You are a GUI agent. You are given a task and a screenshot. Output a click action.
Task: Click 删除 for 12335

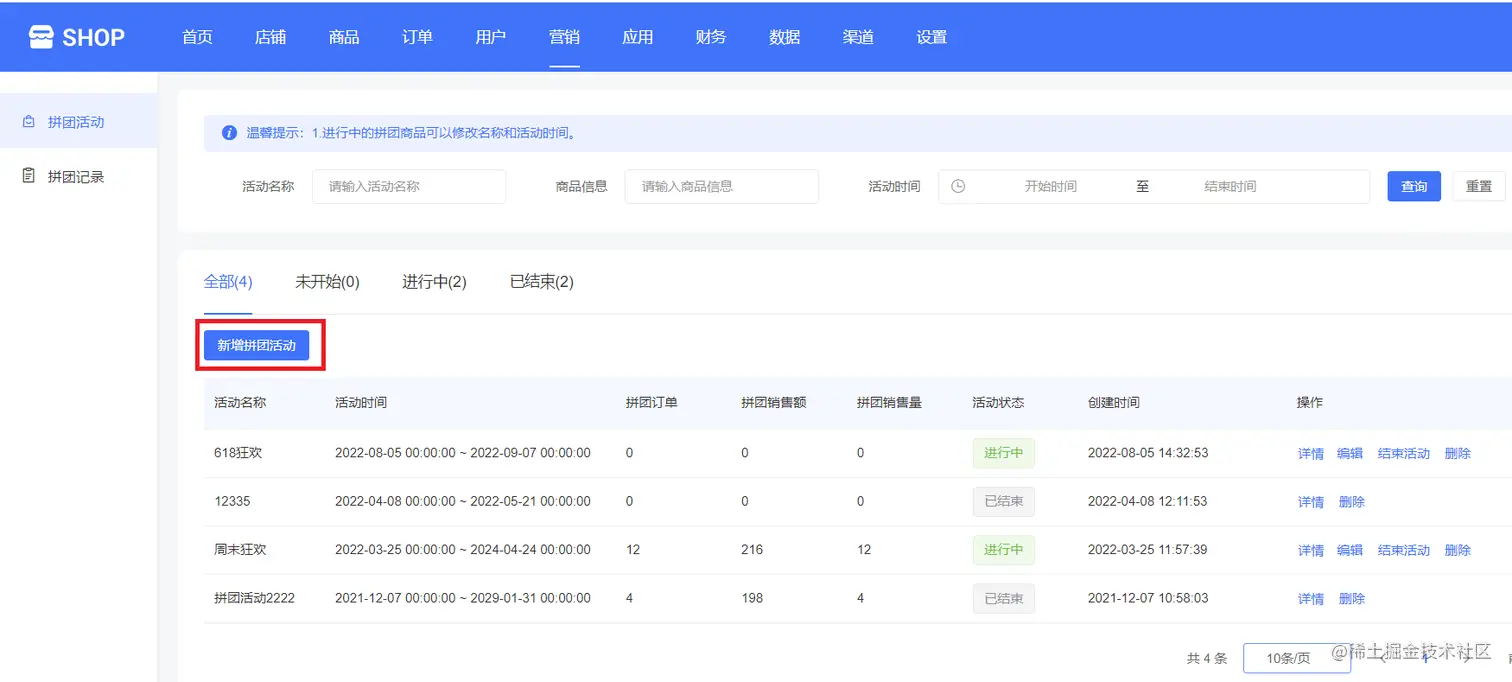point(1352,502)
